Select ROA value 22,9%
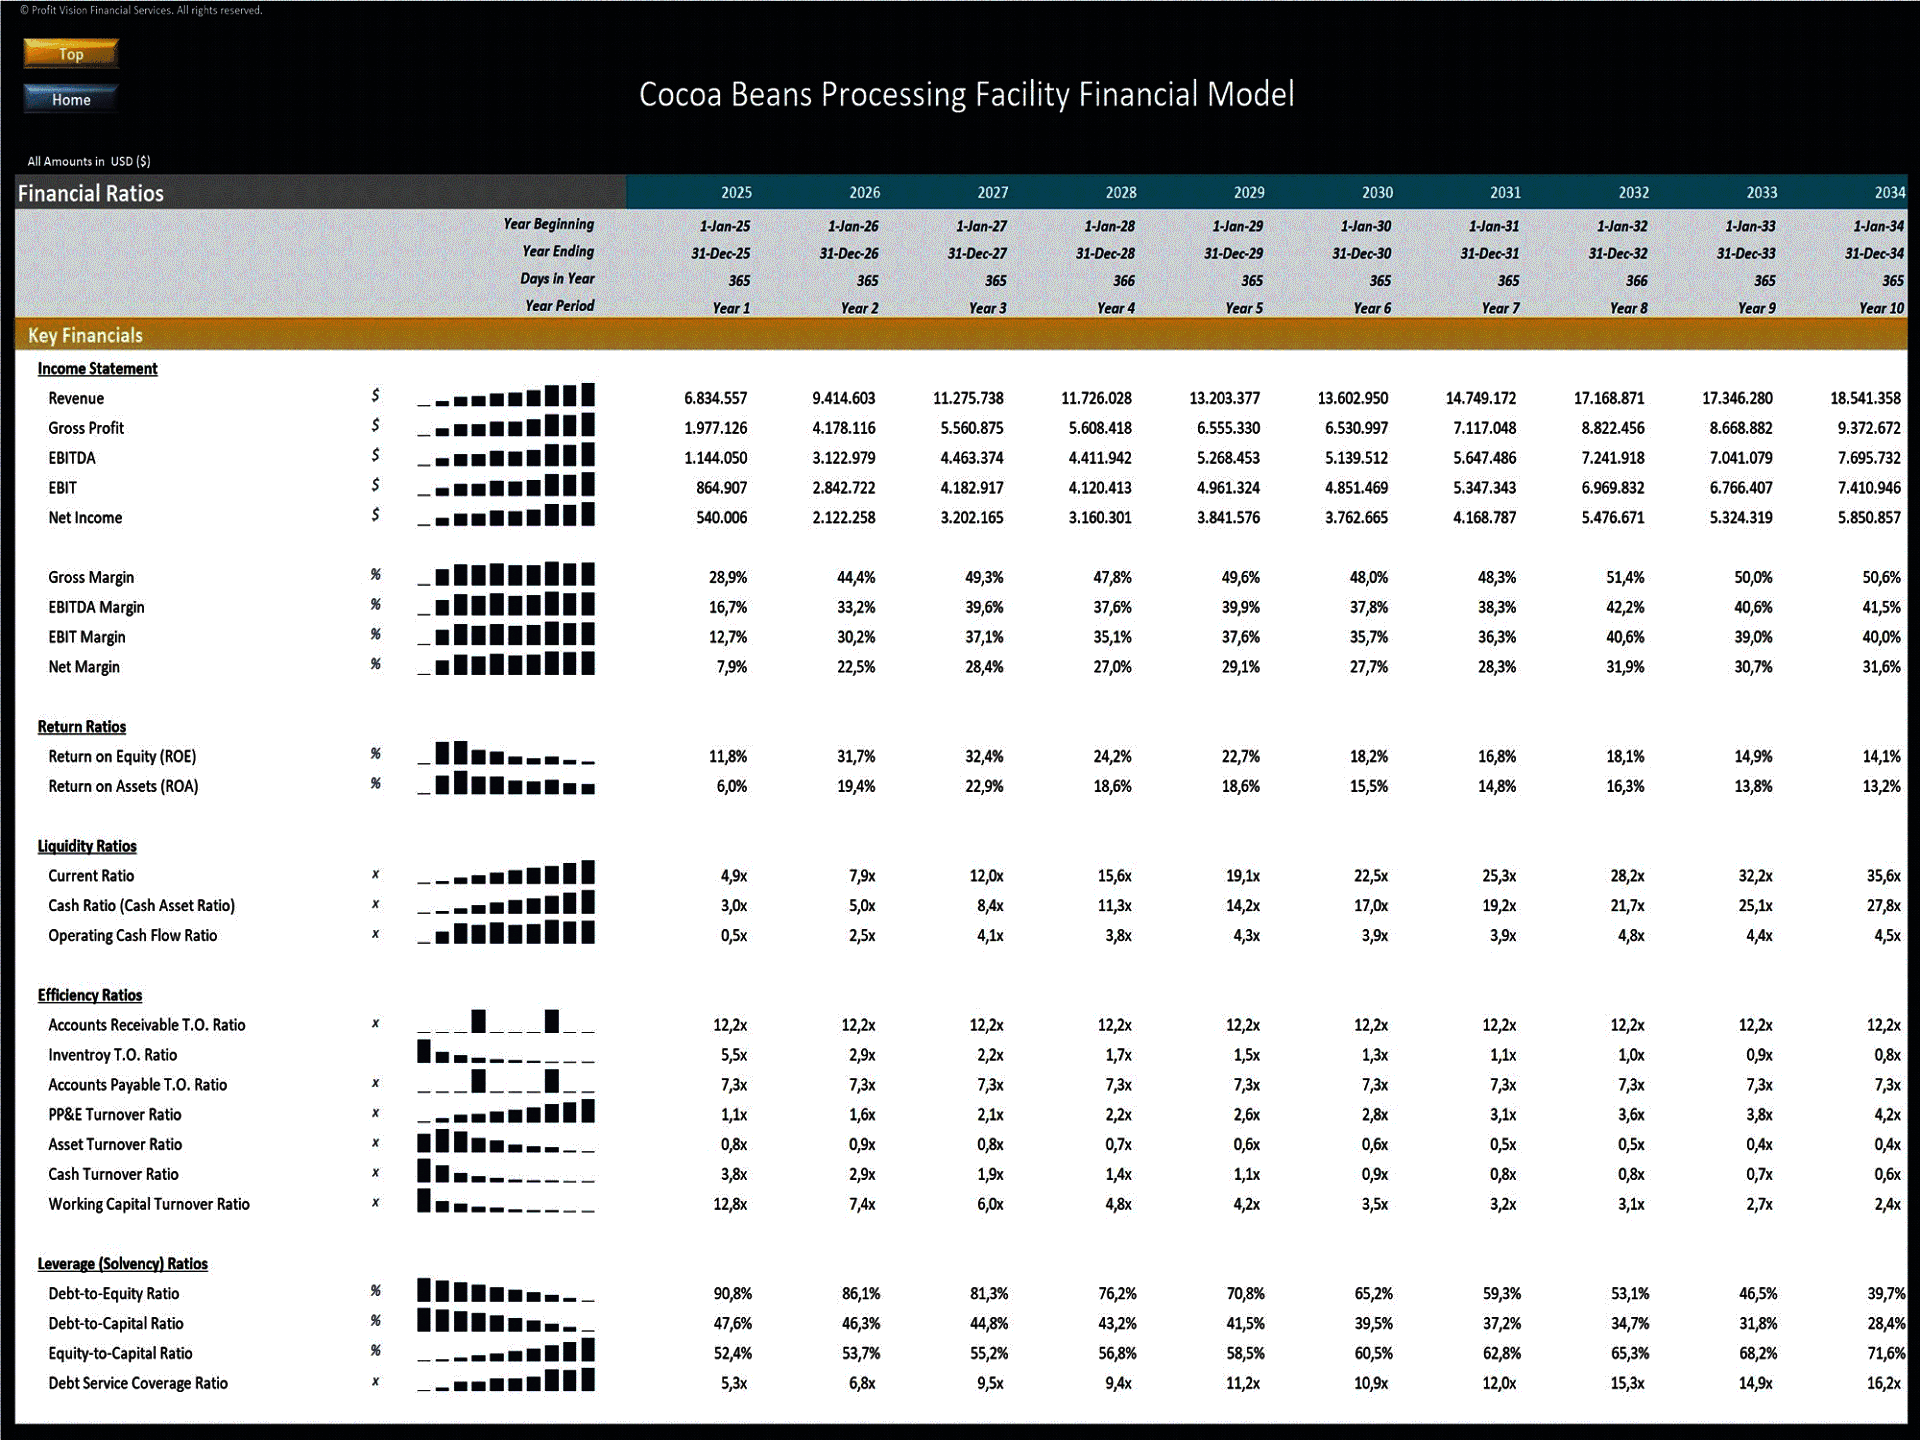 [x=984, y=787]
